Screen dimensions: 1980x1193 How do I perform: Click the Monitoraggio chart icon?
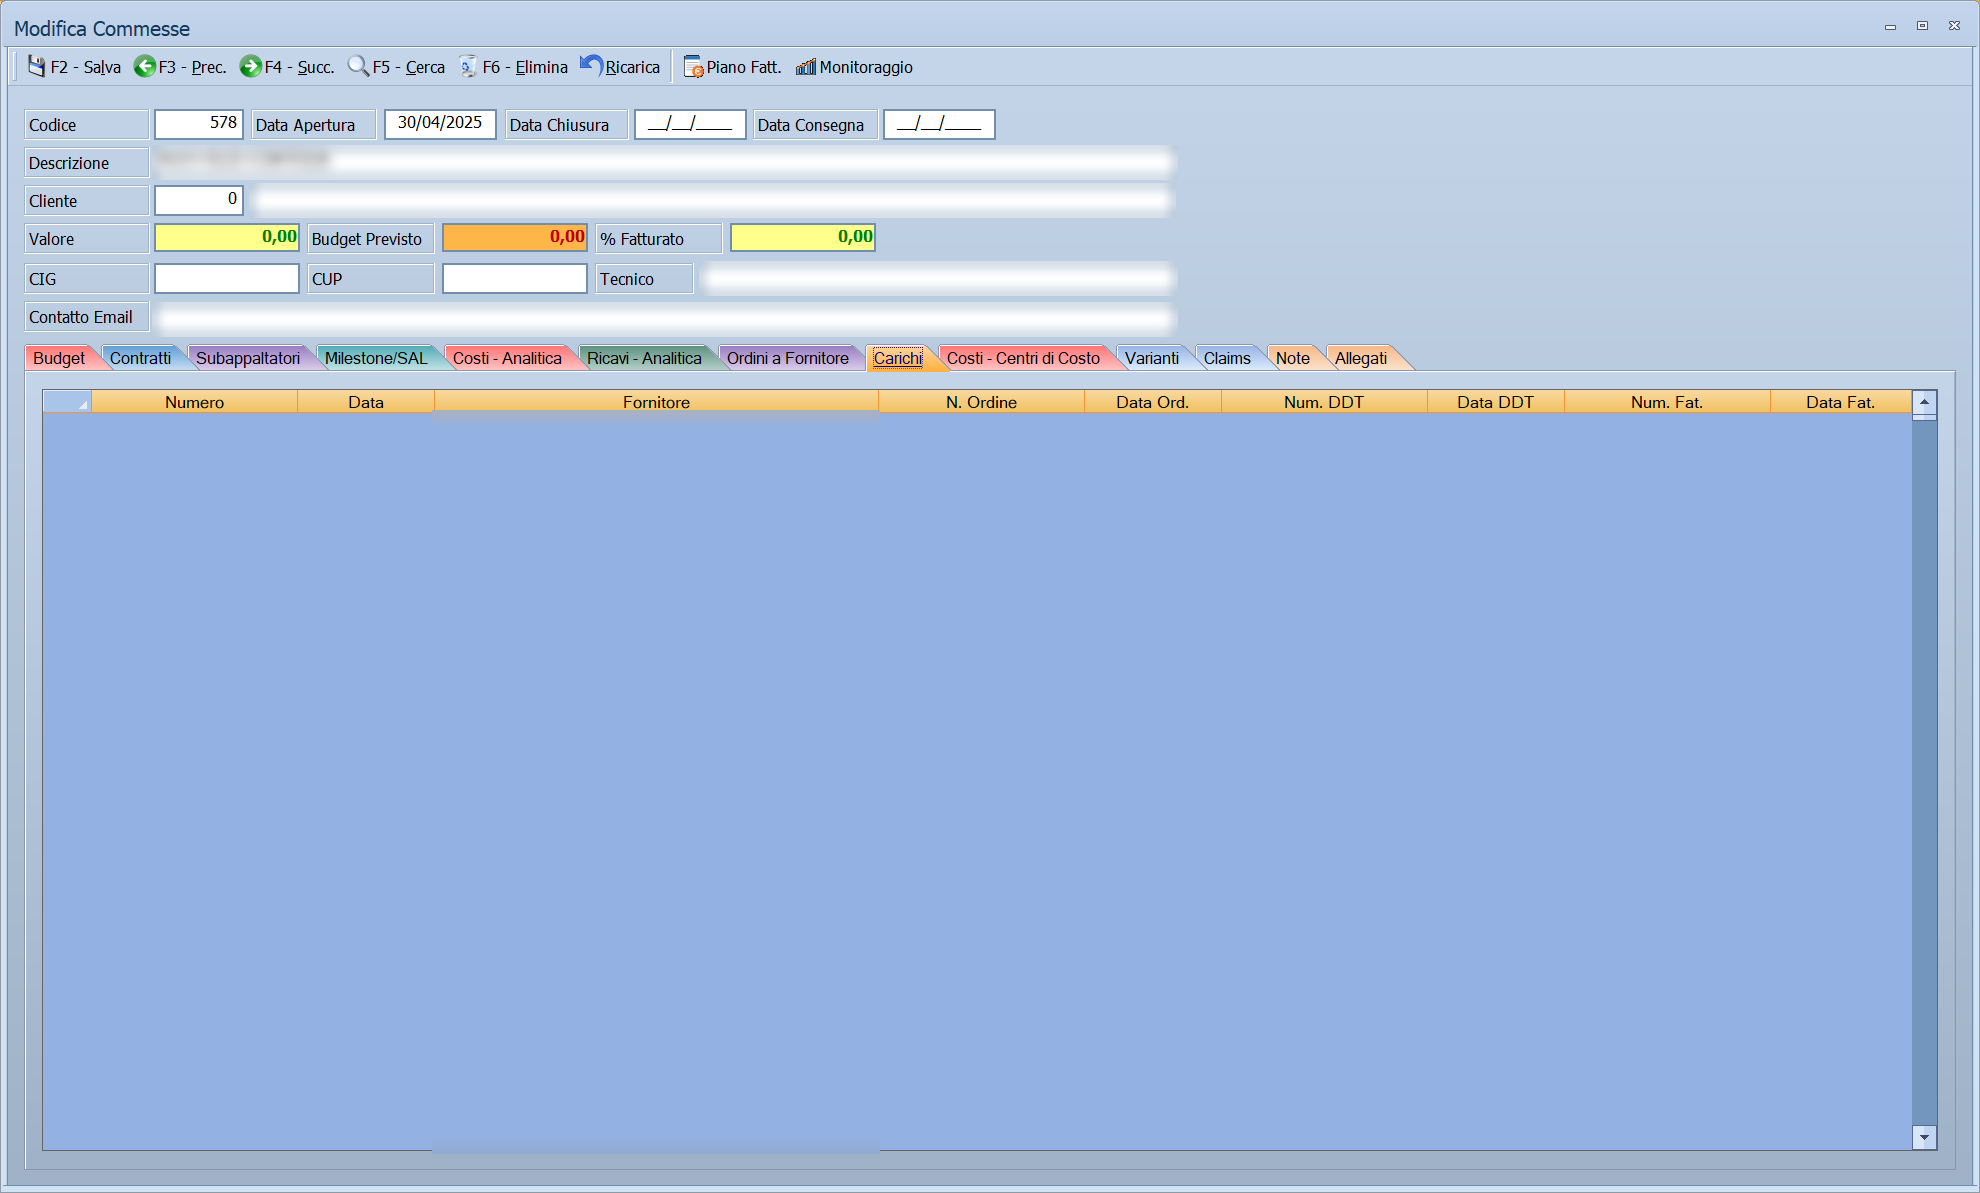point(806,67)
